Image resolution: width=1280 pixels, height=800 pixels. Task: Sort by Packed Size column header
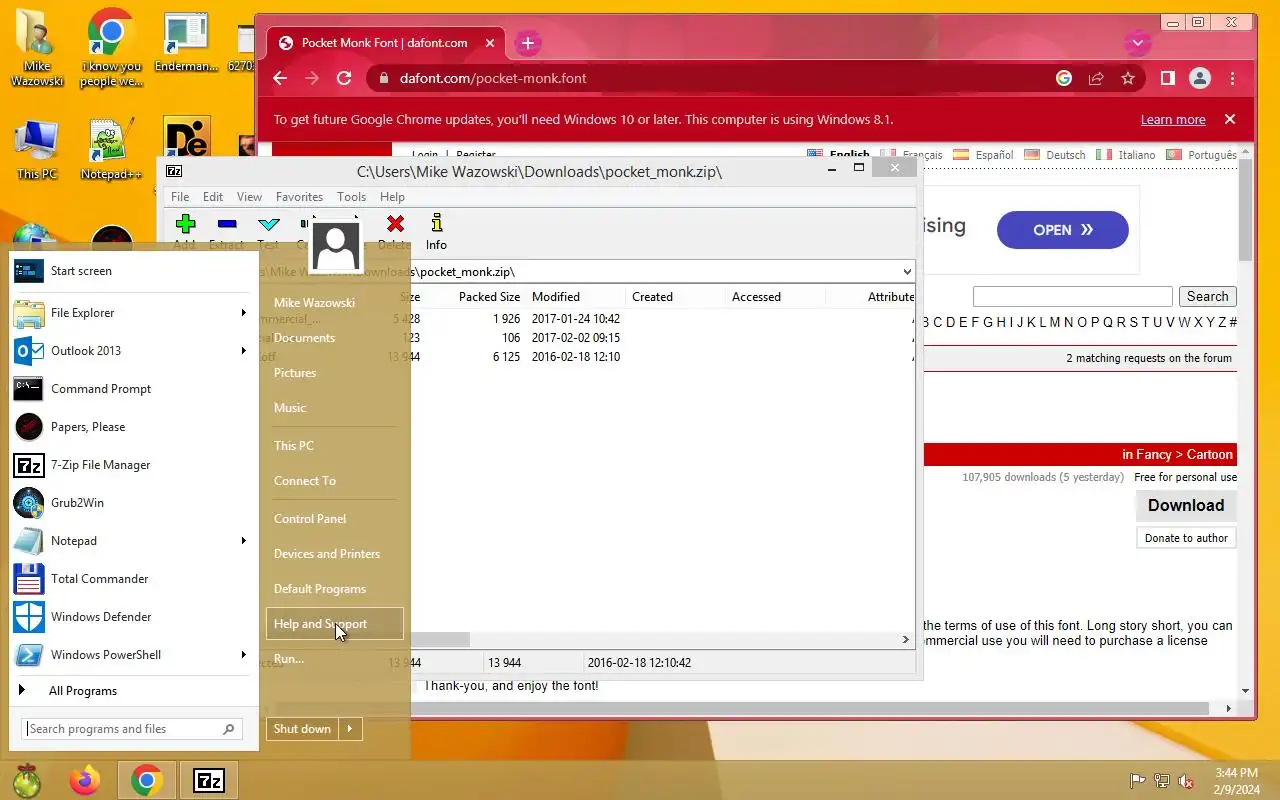coord(490,297)
